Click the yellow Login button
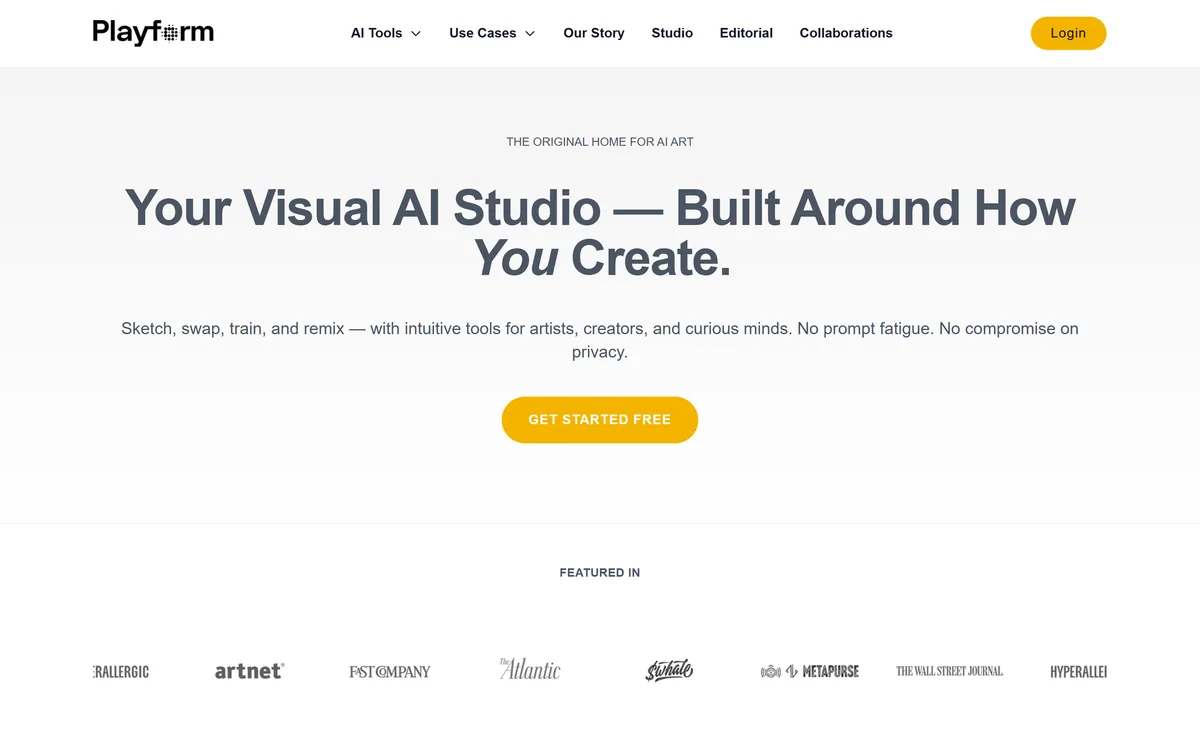Viewport: 1200px width, 750px height. point(1068,33)
